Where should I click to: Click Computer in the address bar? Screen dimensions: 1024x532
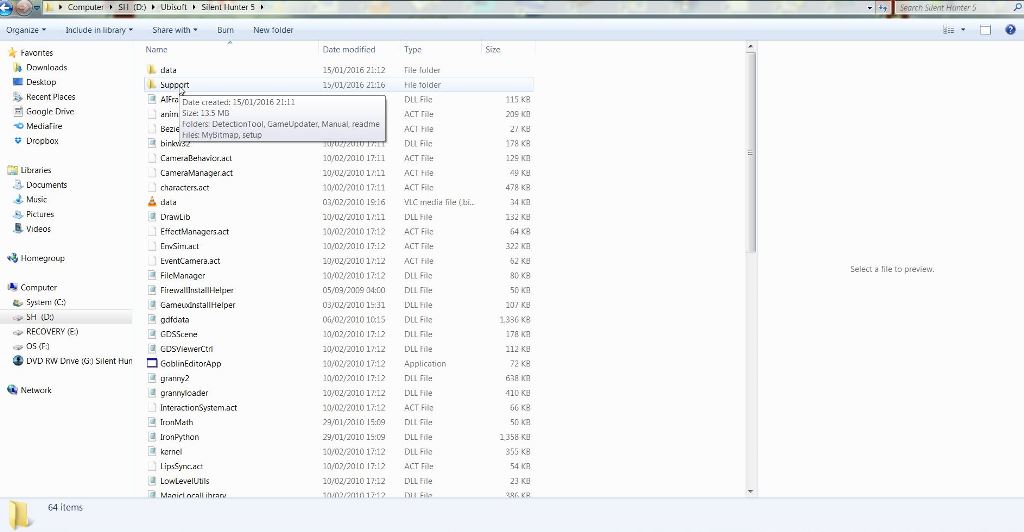86,7
